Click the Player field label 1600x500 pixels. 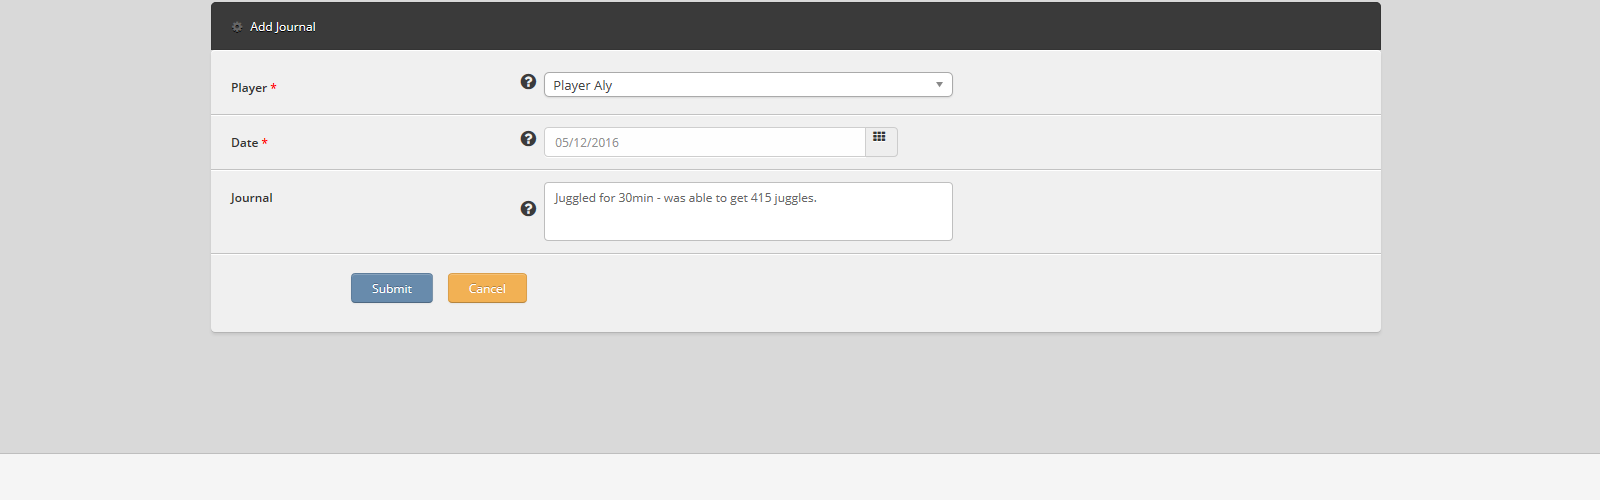pos(248,88)
